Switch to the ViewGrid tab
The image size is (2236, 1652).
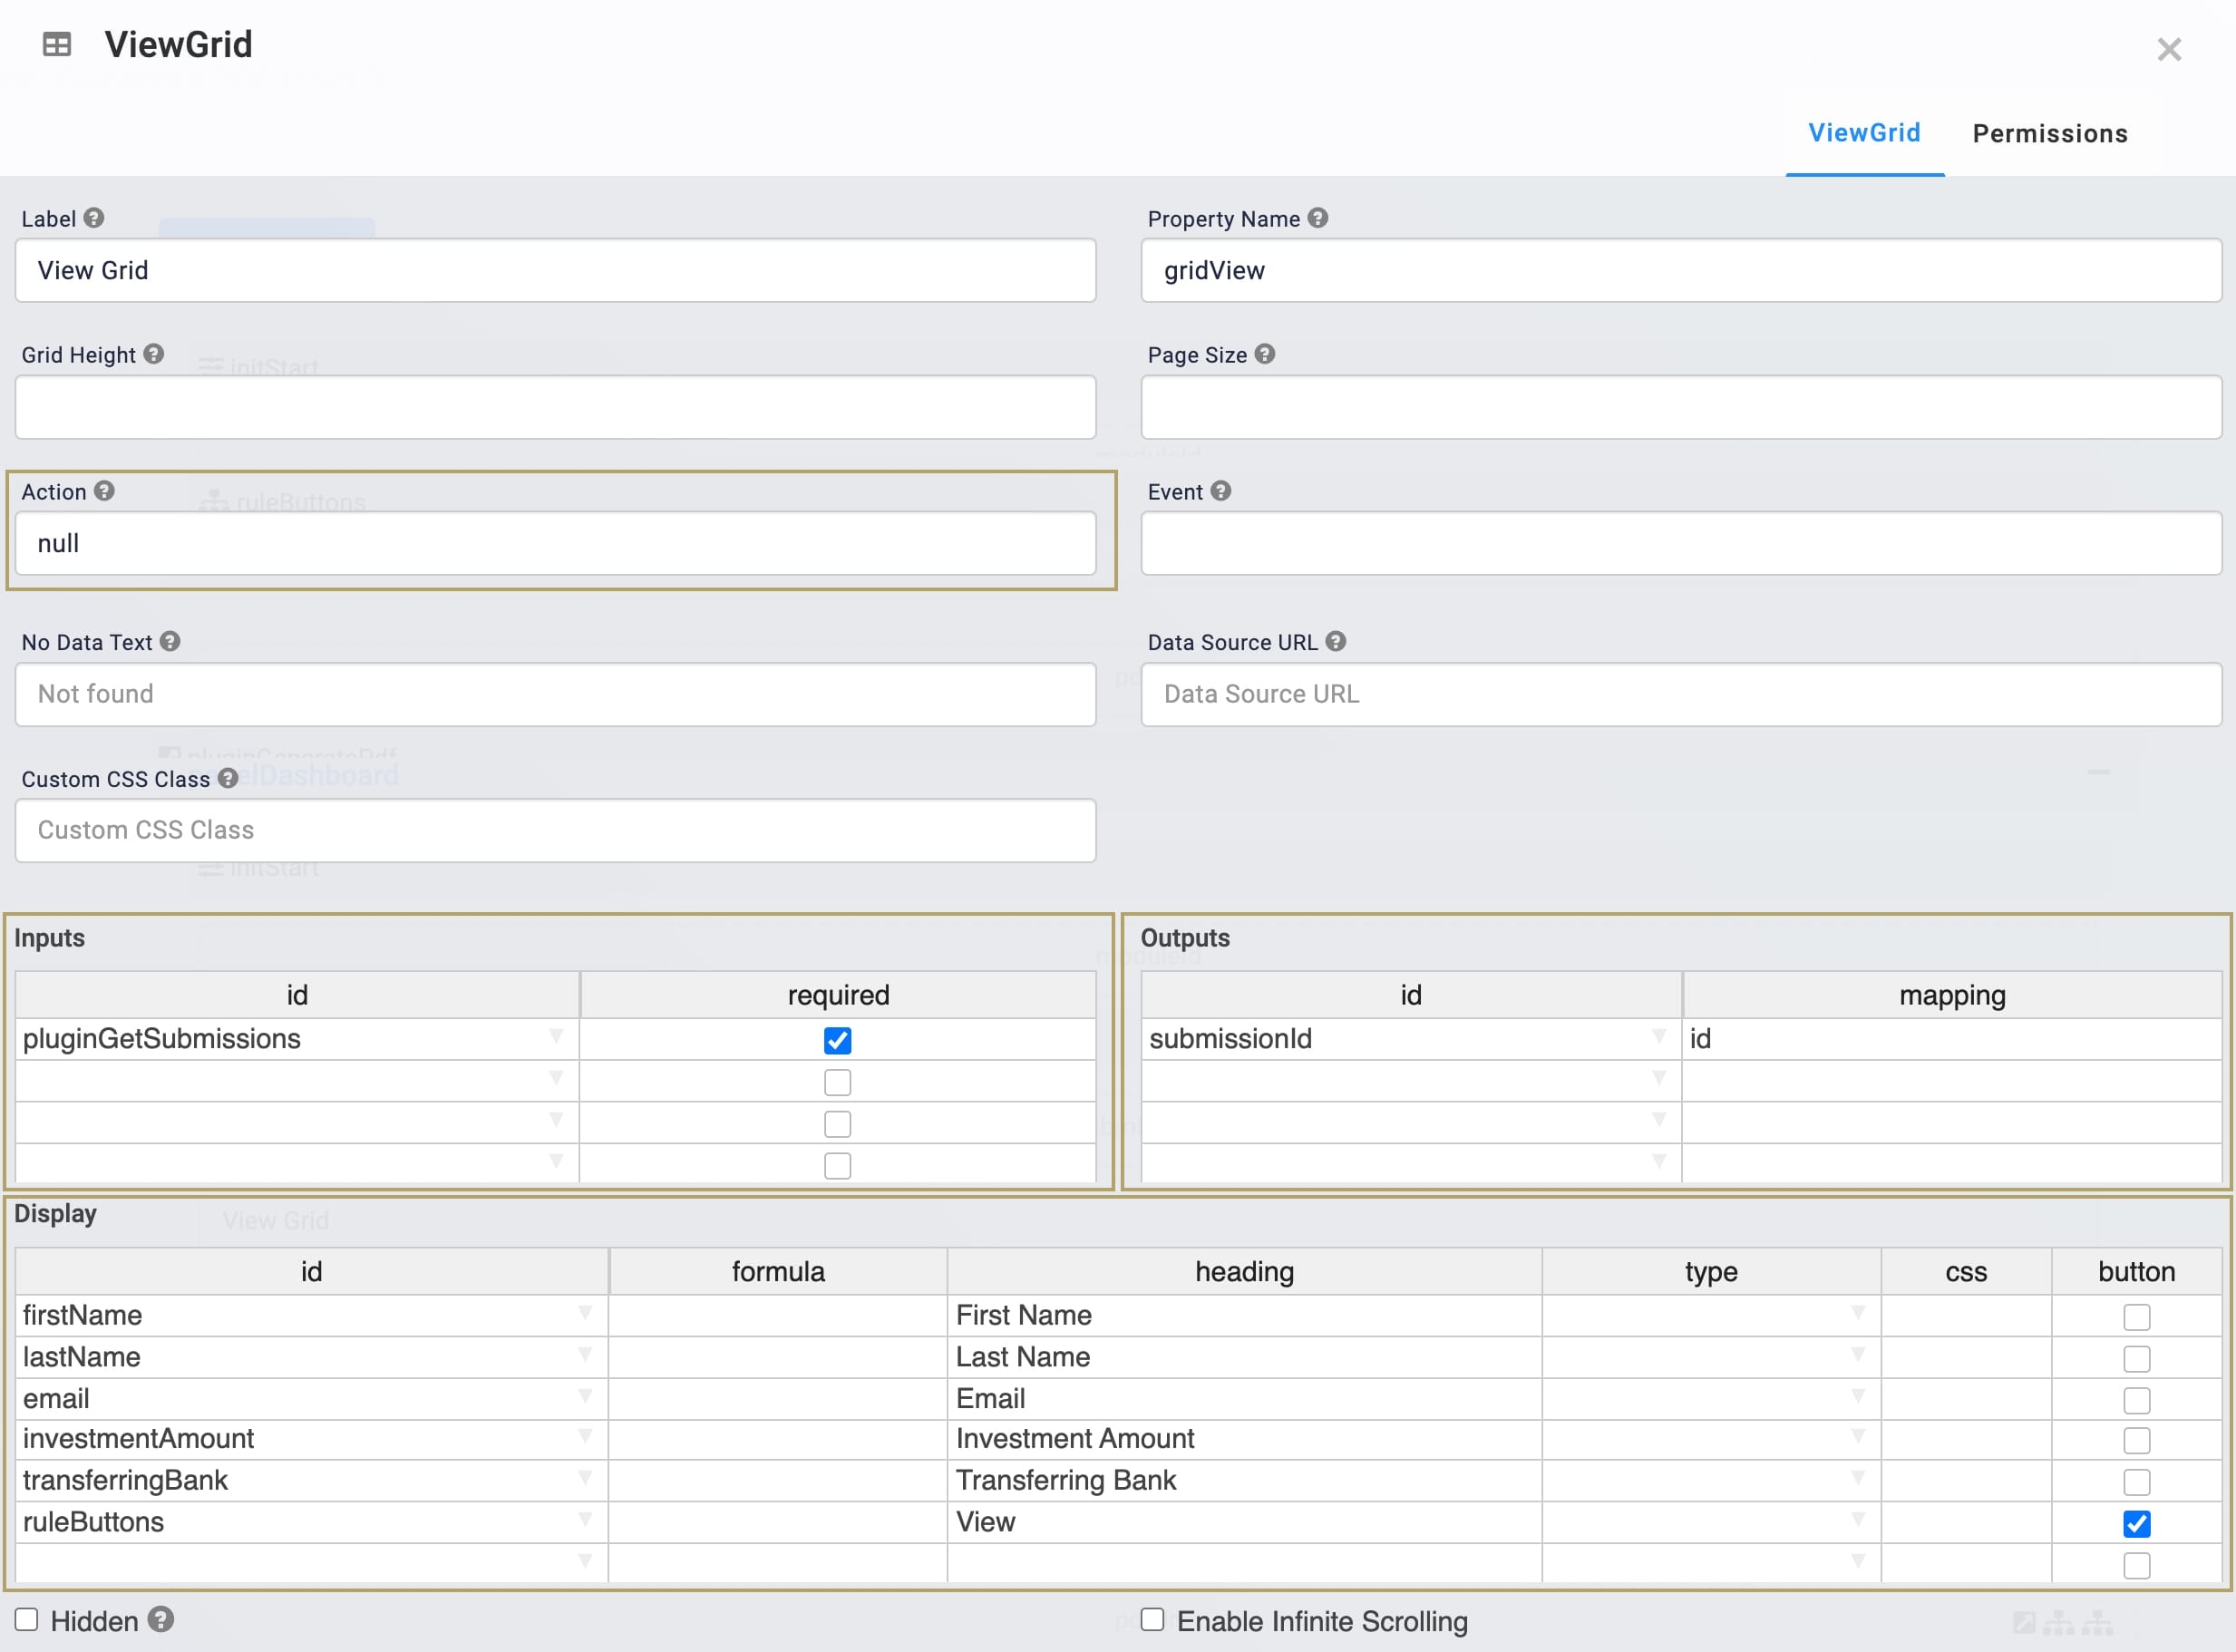pos(1864,133)
